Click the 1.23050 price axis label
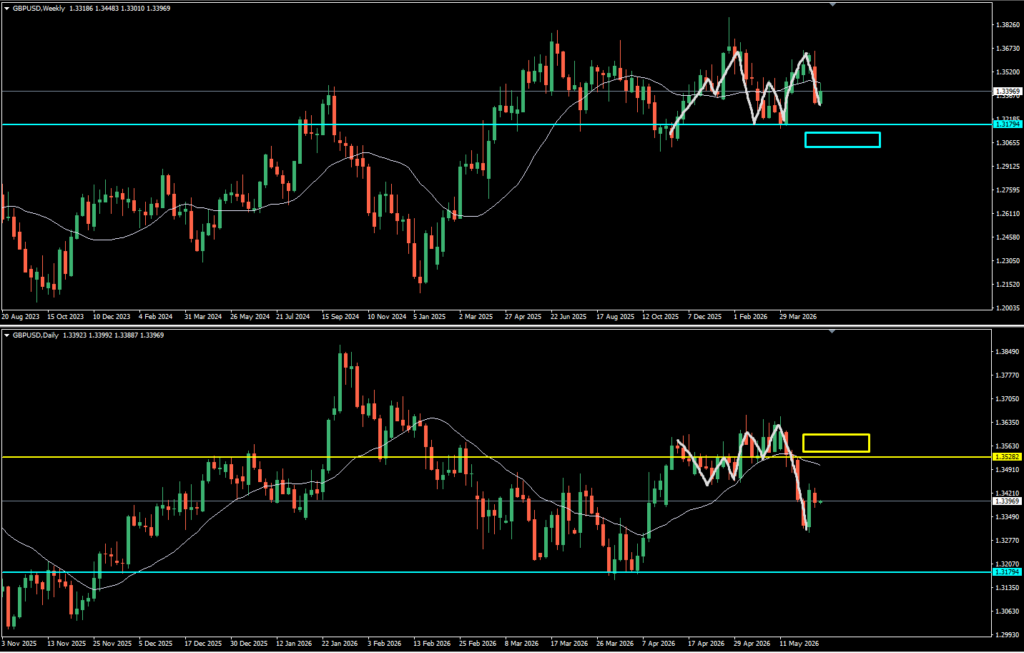Viewport: 1024px width, 653px height. [x=1009, y=261]
